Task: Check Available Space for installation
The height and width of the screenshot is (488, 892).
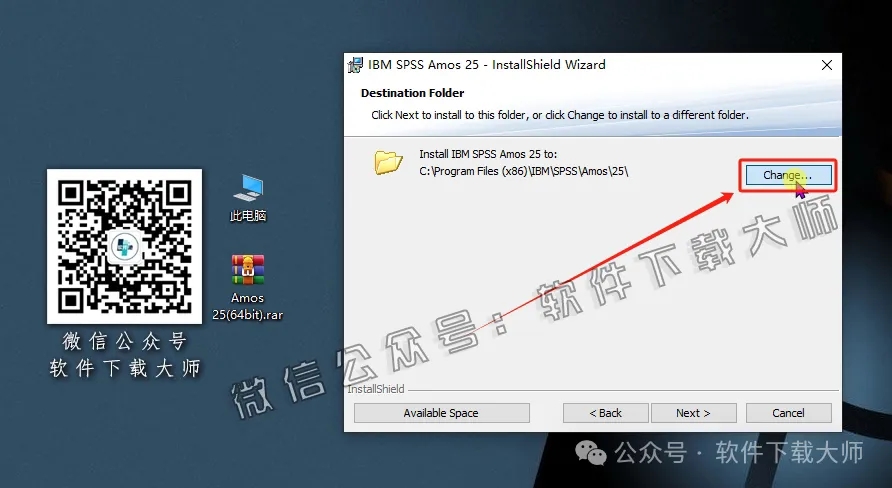Action: tap(441, 413)
